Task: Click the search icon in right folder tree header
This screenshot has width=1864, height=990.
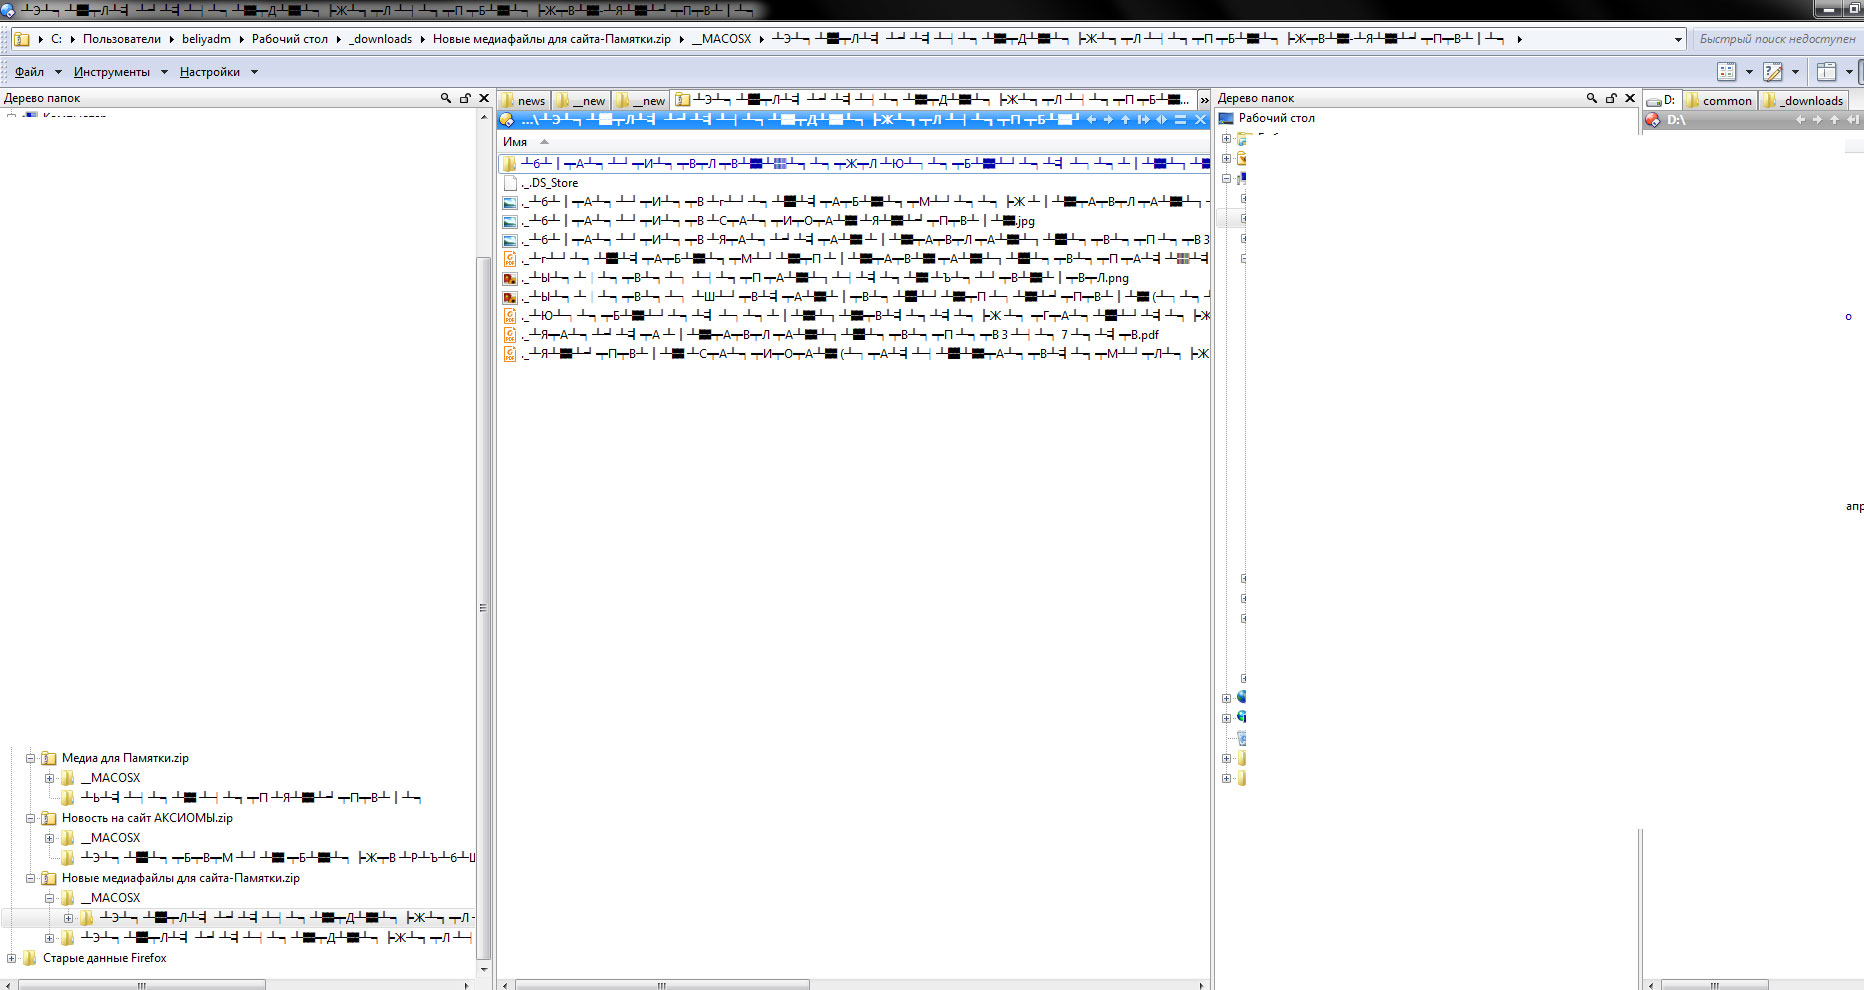Action: 1592,98
